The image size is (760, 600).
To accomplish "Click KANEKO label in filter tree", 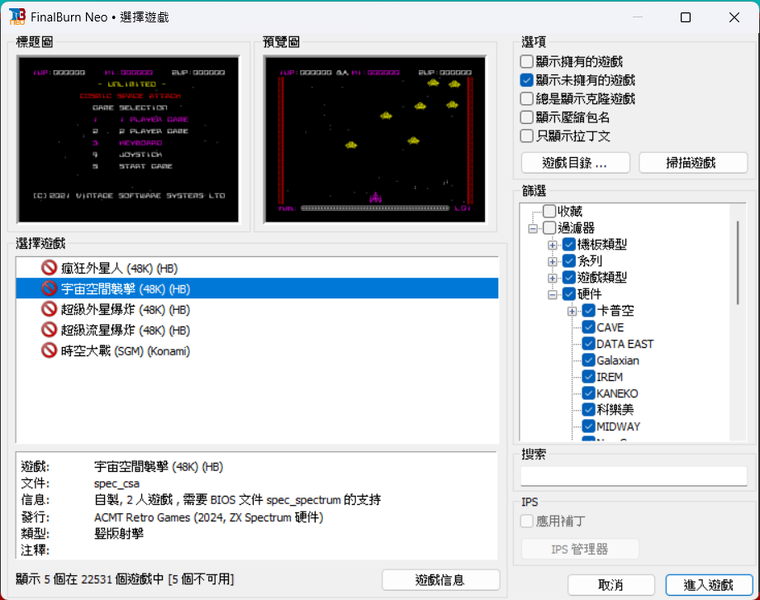I will click(x=617, y=393).
